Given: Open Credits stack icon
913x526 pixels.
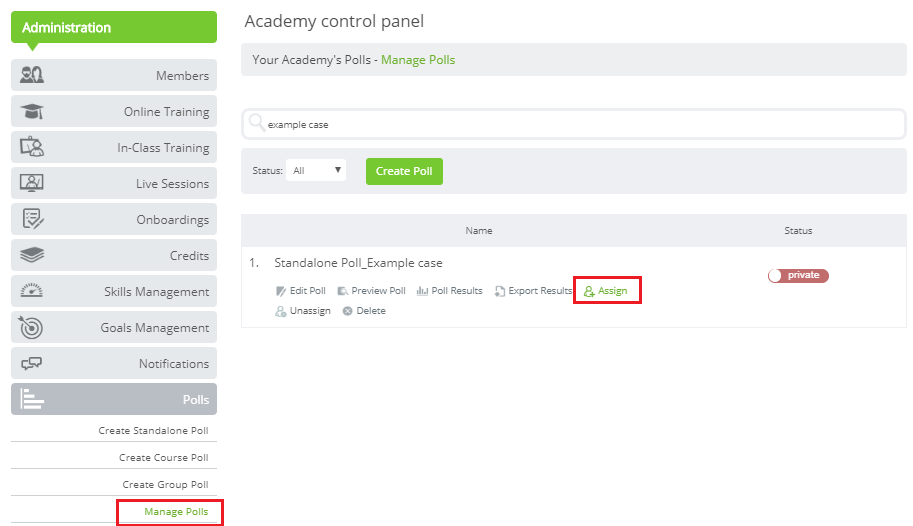Looking at the screenshot, I should coord(32,255).
